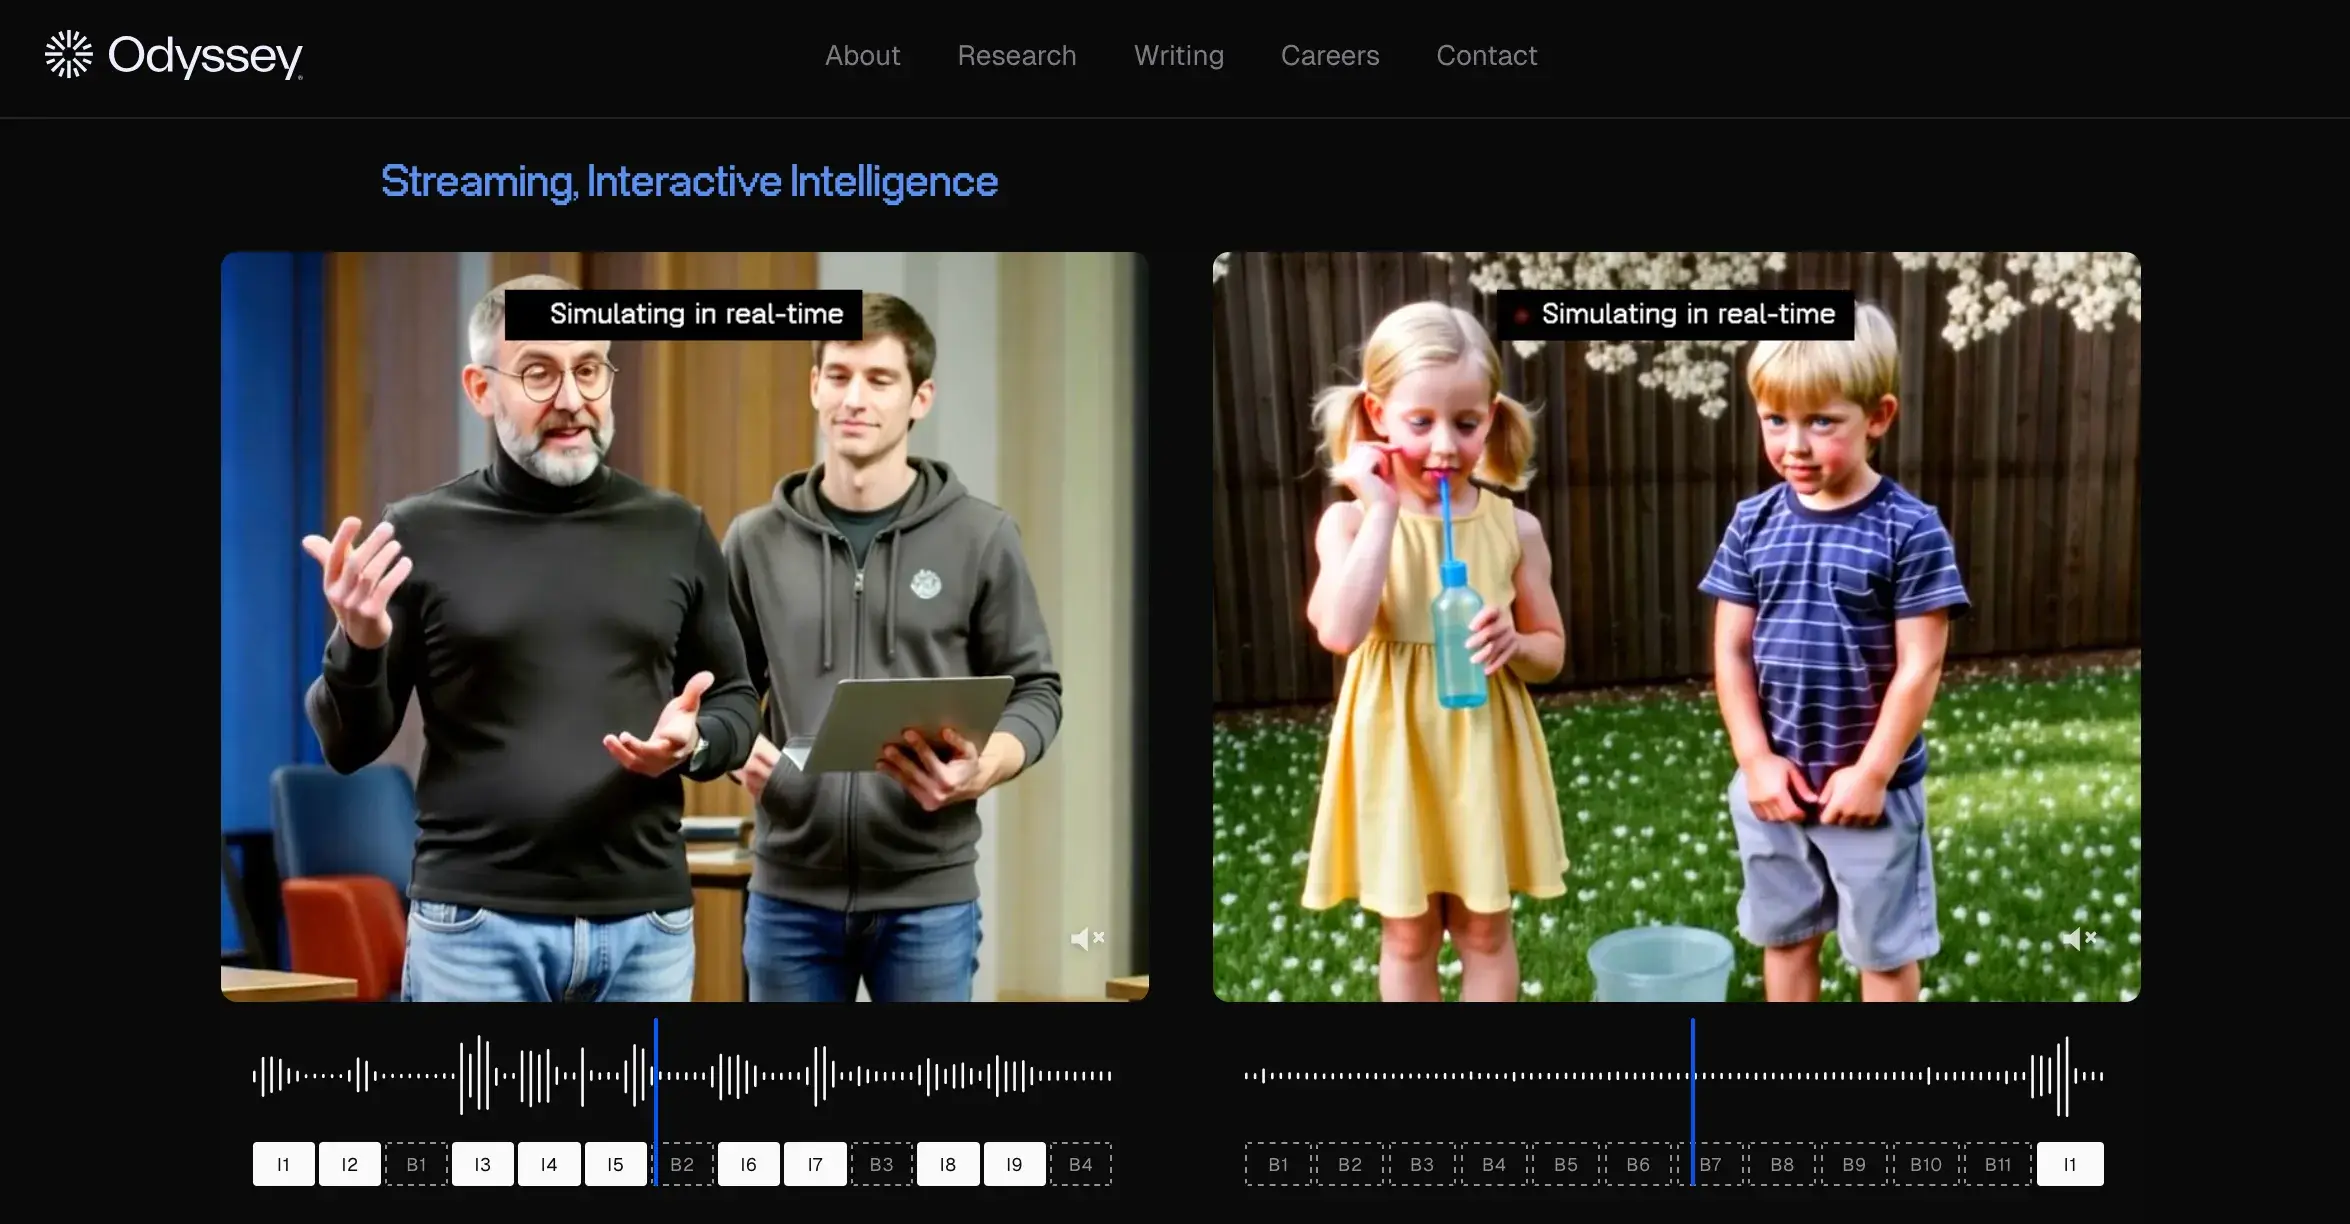
Task: Unmute the right video with the children
Action: coord(2079,938)
